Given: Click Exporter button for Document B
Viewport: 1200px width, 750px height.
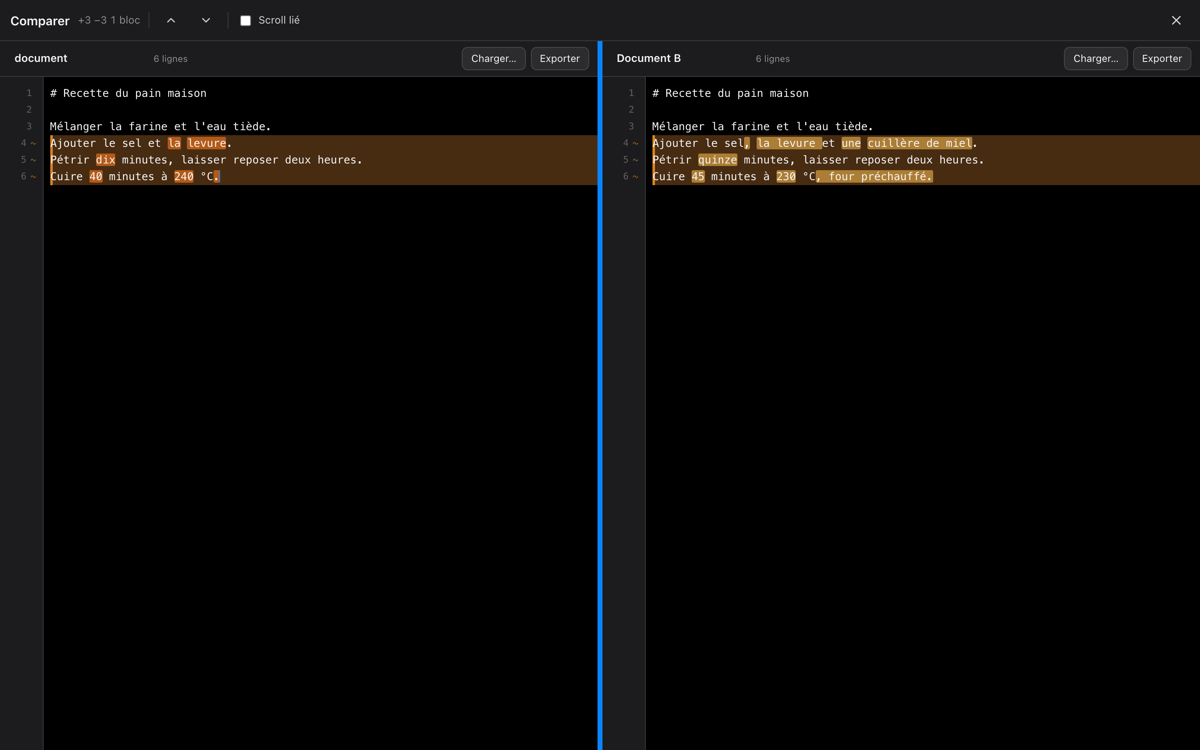Looking at the screenshot, I should tap(1162, 58).
